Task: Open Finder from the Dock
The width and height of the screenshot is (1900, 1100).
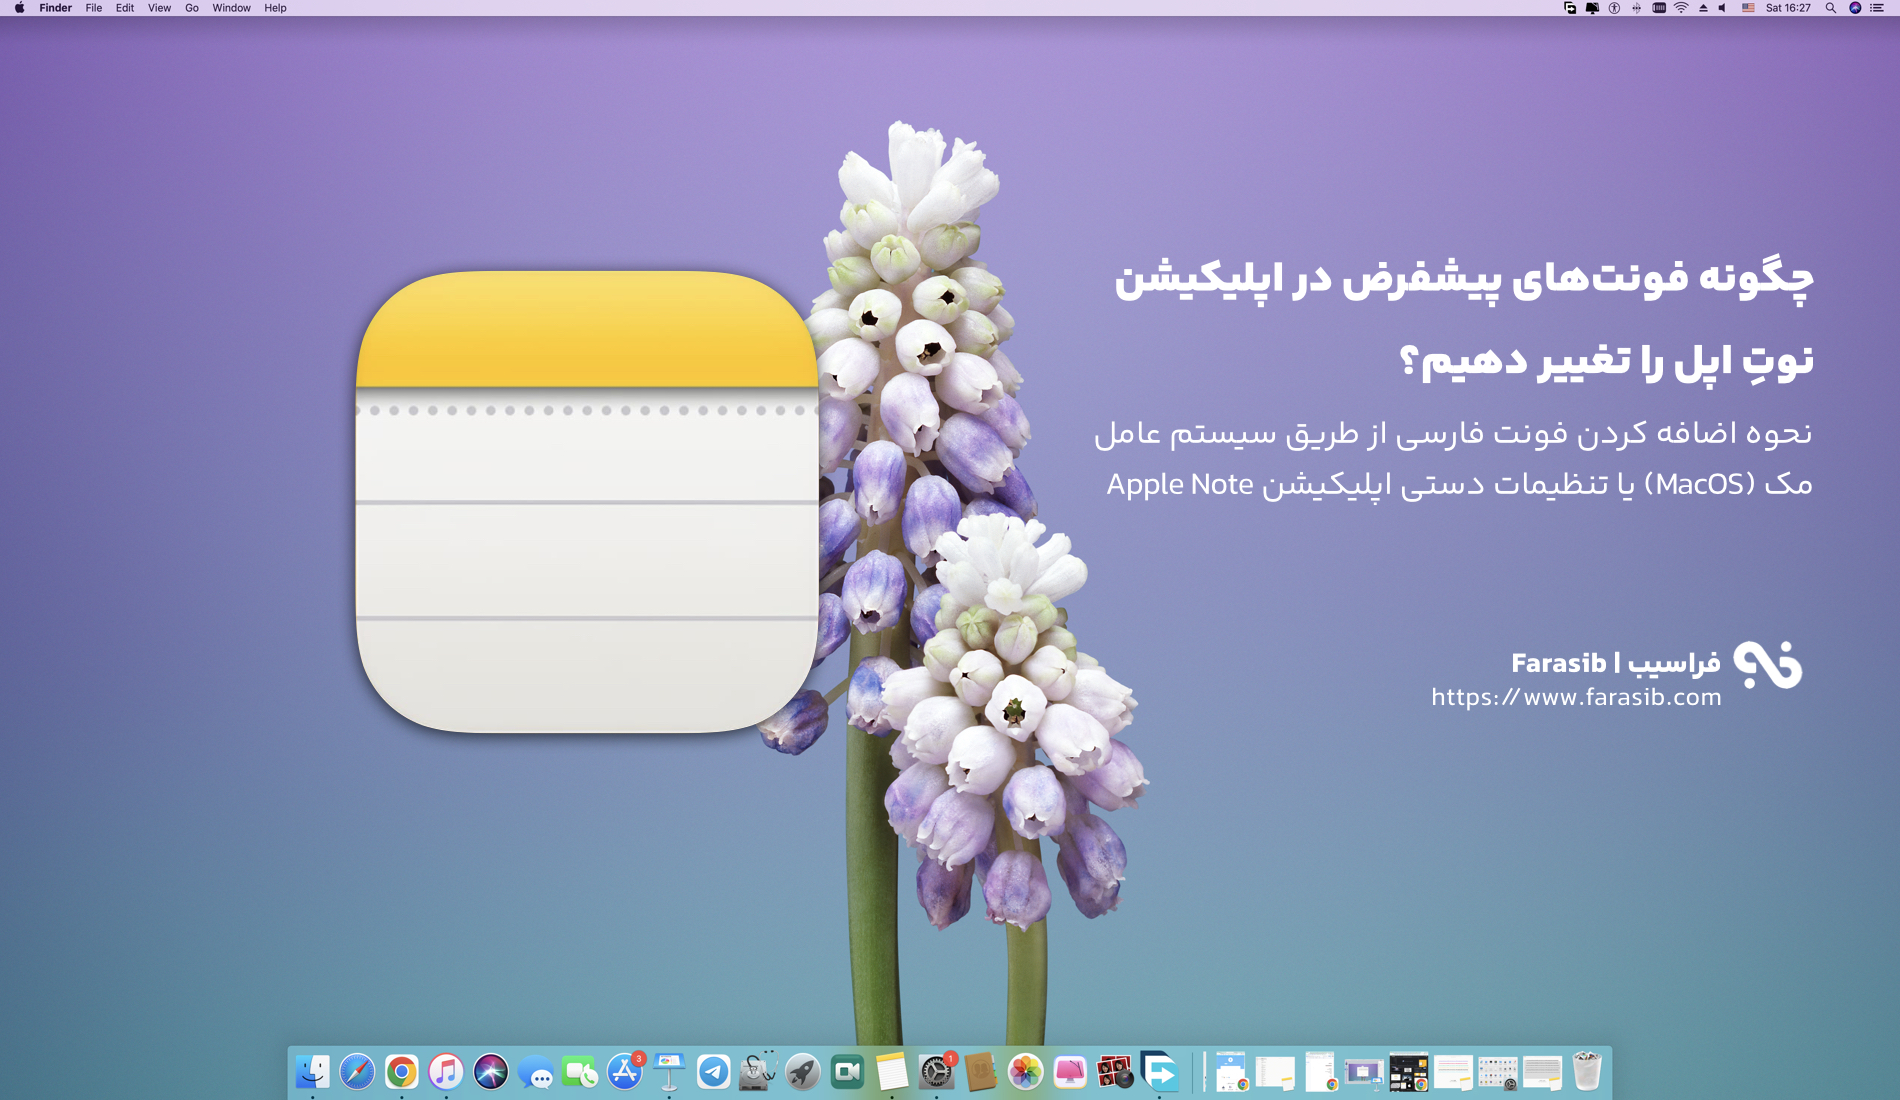Action: coord(313,1072)
